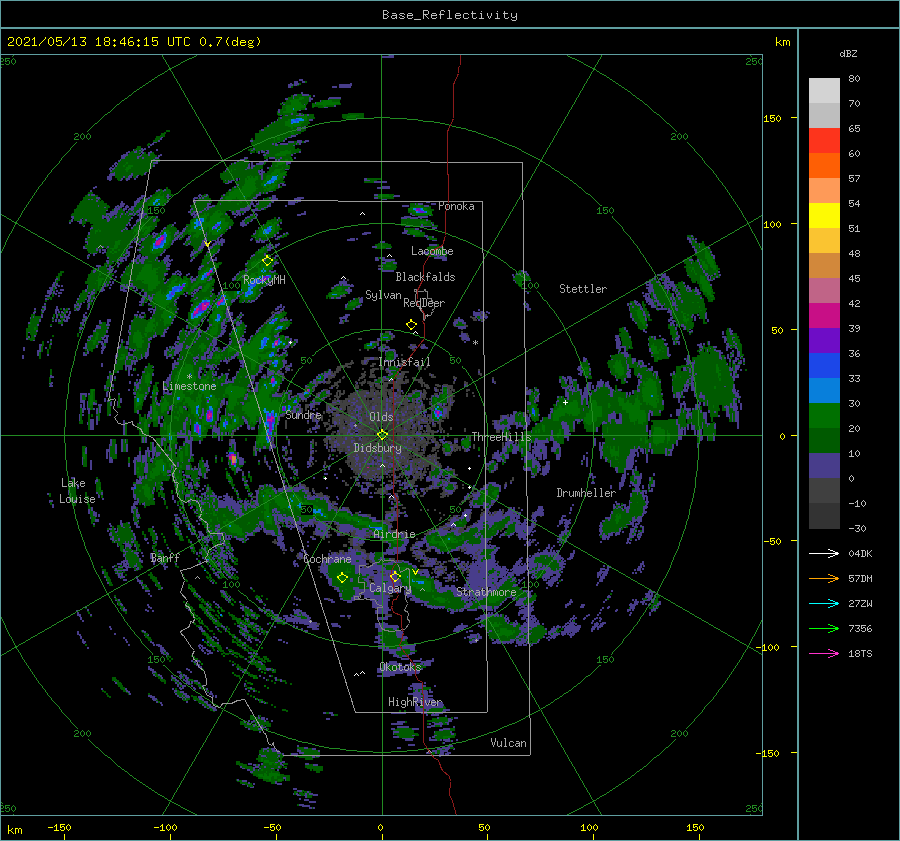This screenshot has height=841, width=900.
Task: Click the Banff label
Action: click(165, 557)
